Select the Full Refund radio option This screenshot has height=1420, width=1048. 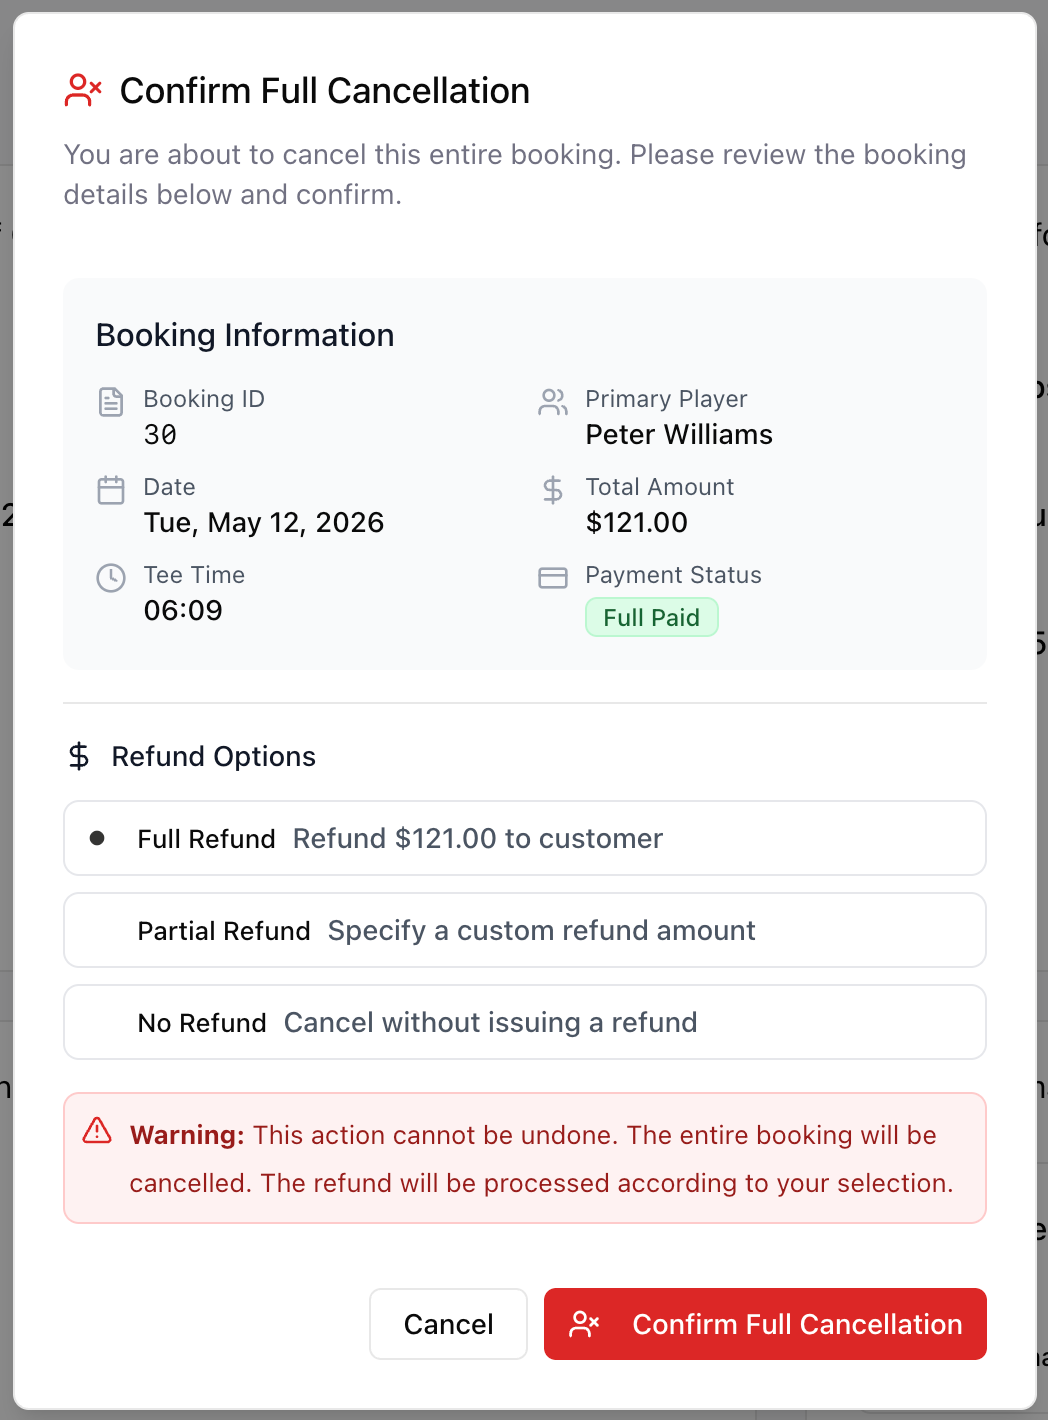[x=525, y=838]
